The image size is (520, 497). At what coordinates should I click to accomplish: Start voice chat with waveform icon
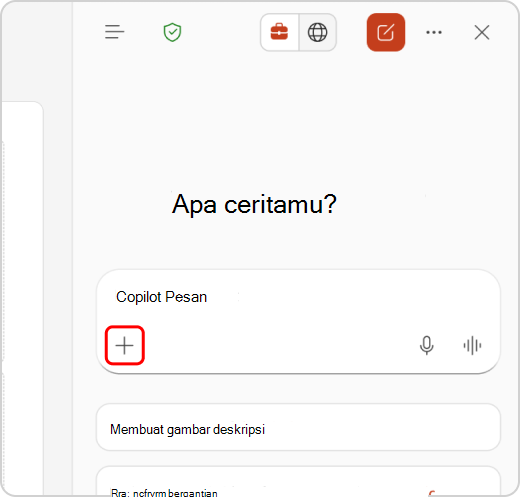click(472, 345)
